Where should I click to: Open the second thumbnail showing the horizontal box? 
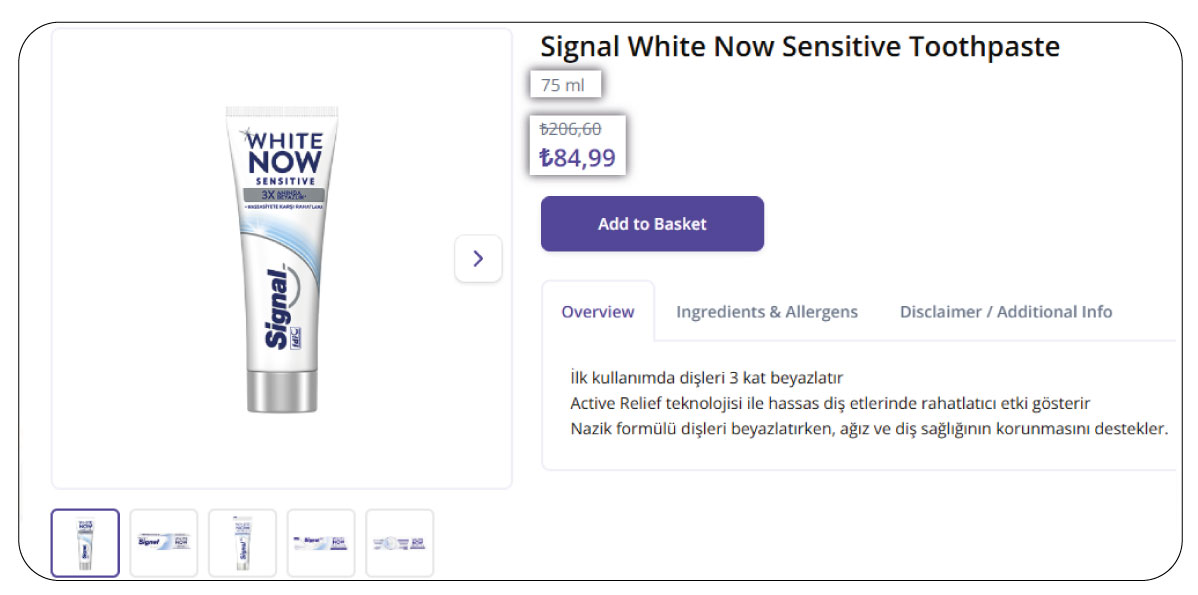point(164,543)
